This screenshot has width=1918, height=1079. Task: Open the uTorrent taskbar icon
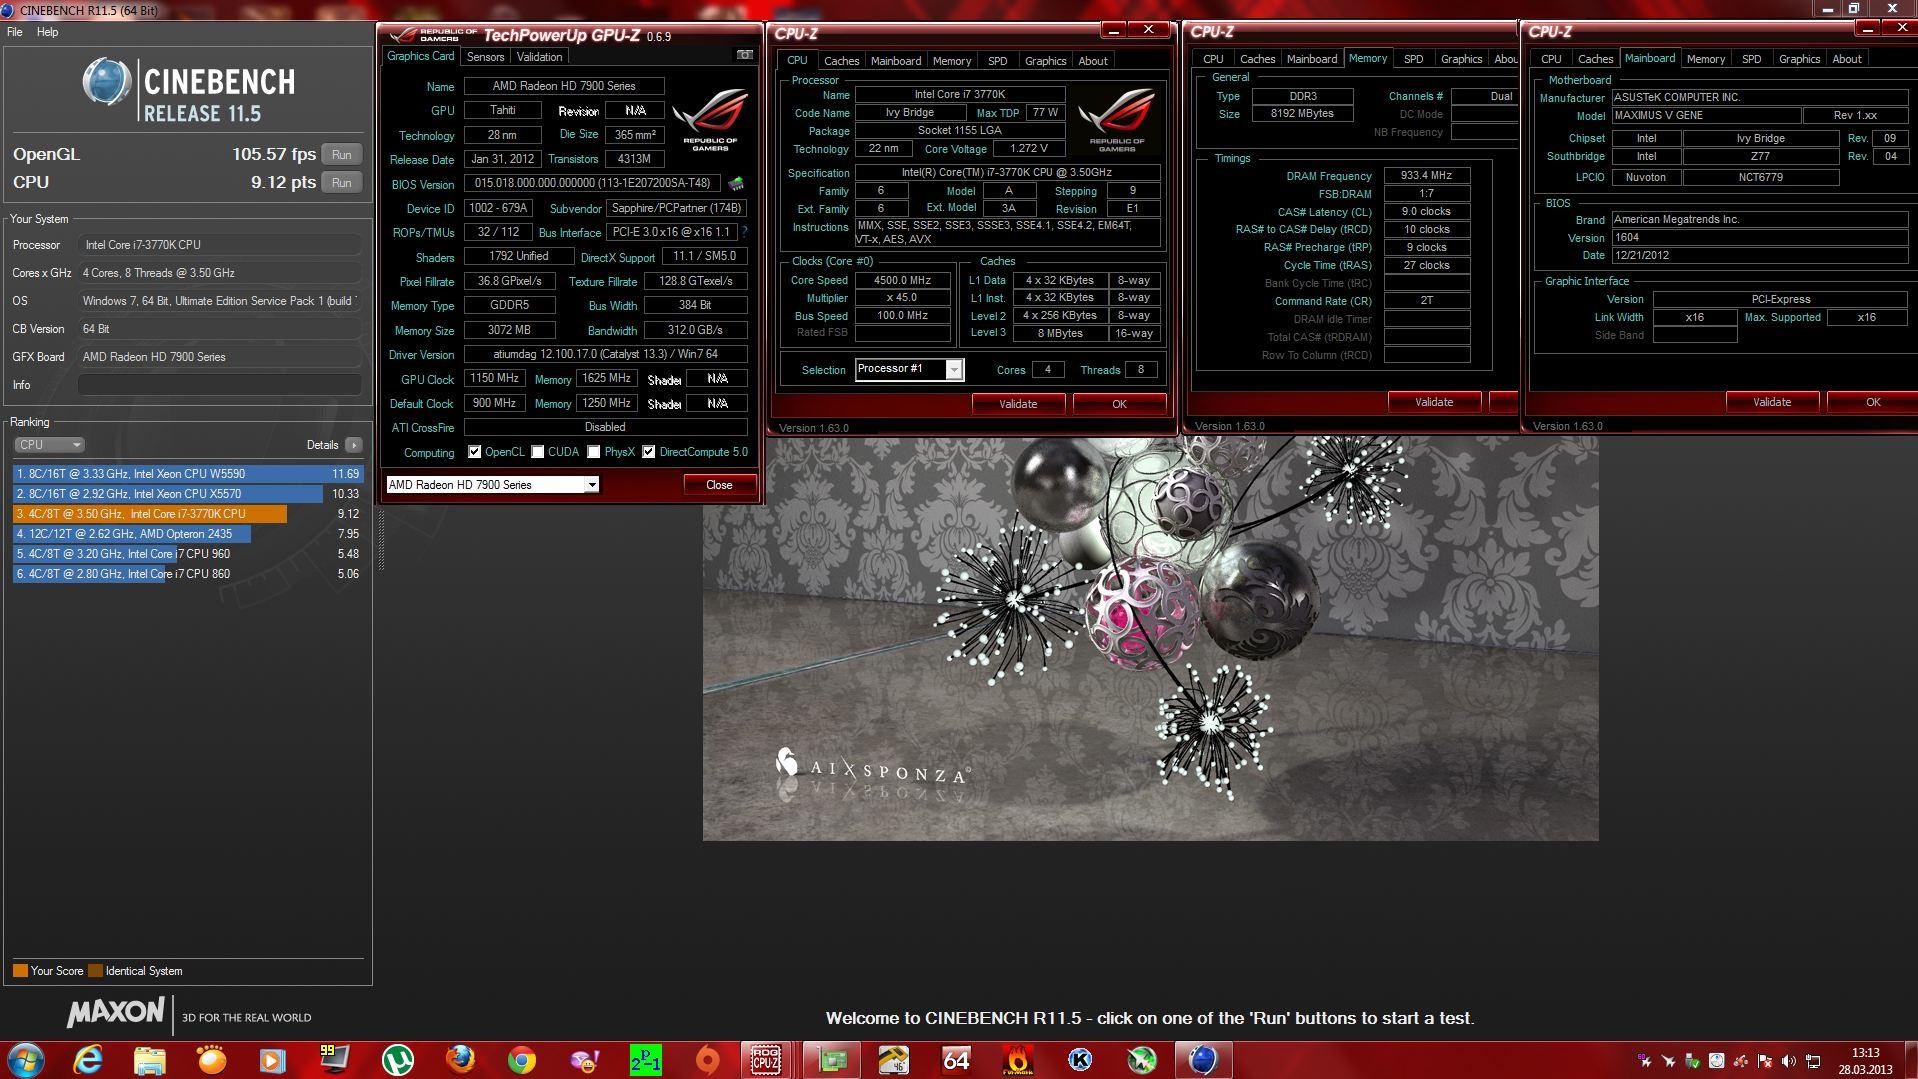pos(397,1059)
